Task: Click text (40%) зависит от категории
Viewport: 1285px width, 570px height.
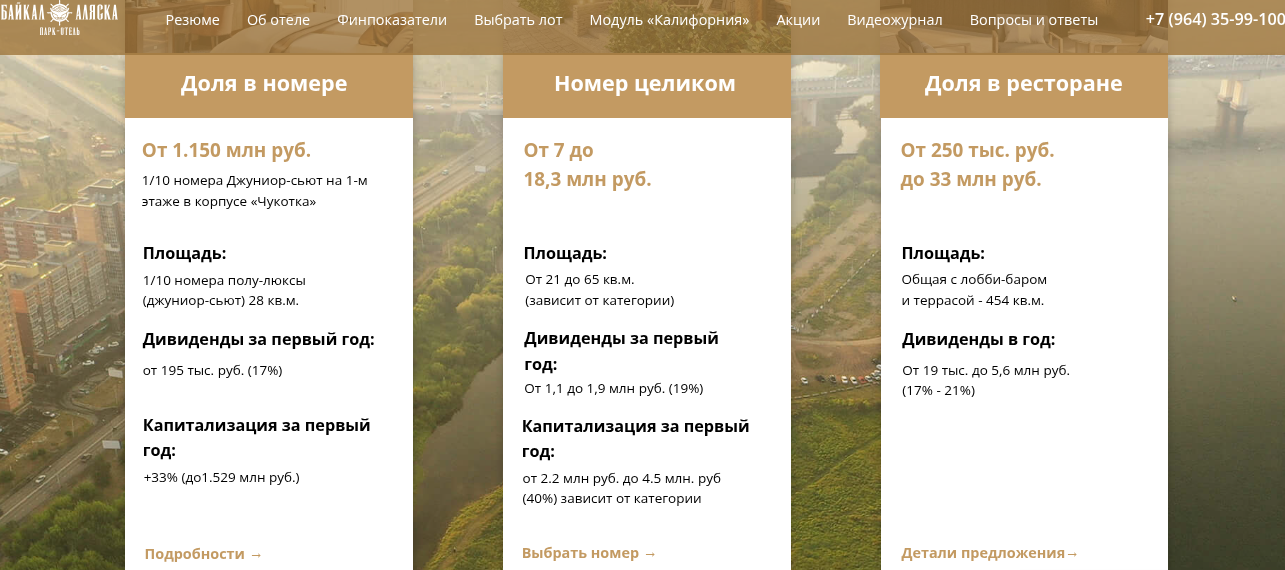Action: [x=612, y=498]
